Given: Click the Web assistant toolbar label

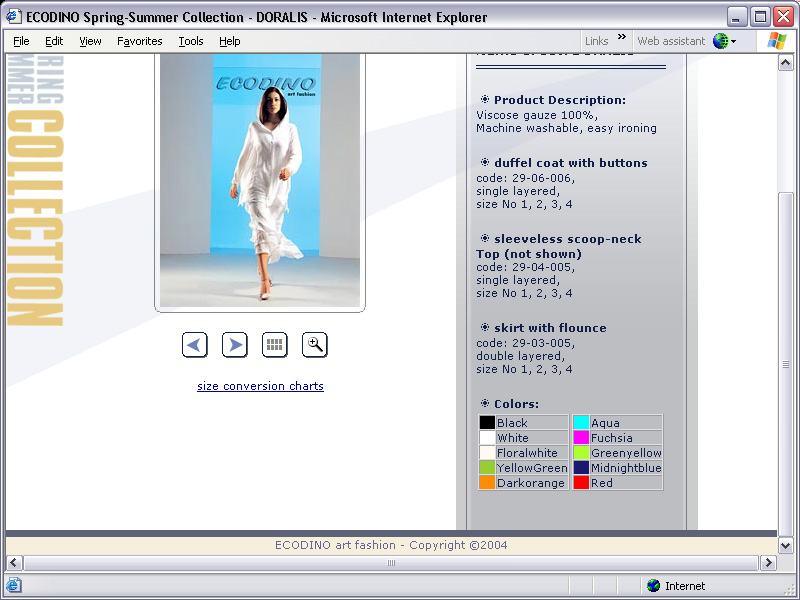Looking at the screenshot, I should [x=671, y=41].
